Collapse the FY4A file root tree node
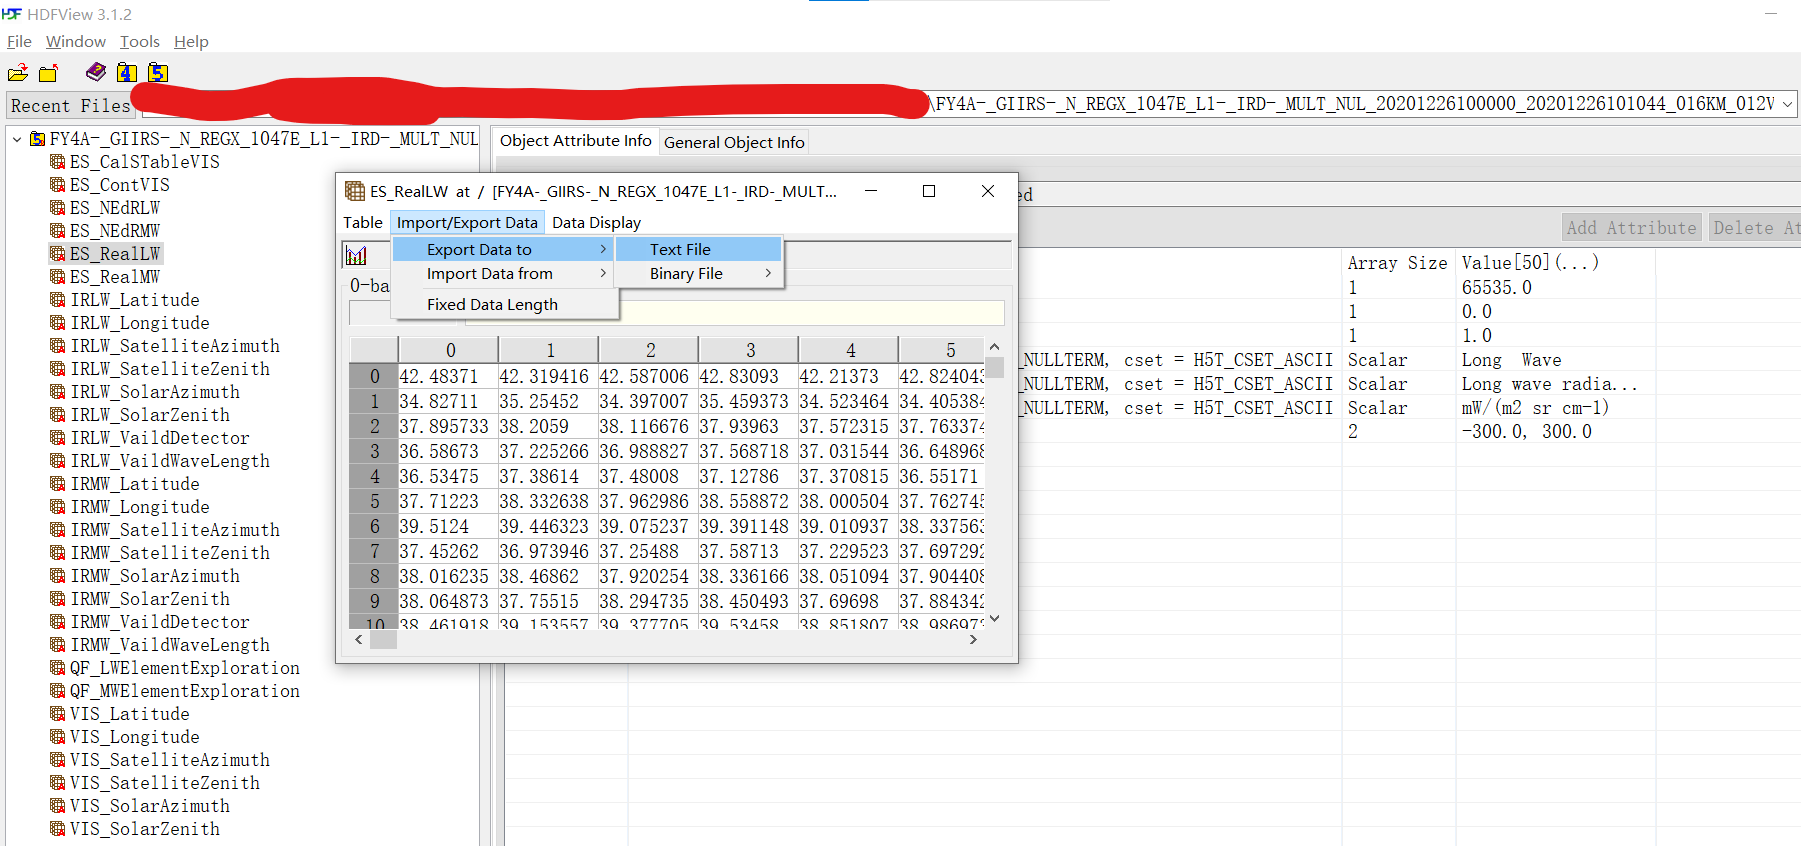This screenshot has width=1801, height=846. tap(17, 139)
